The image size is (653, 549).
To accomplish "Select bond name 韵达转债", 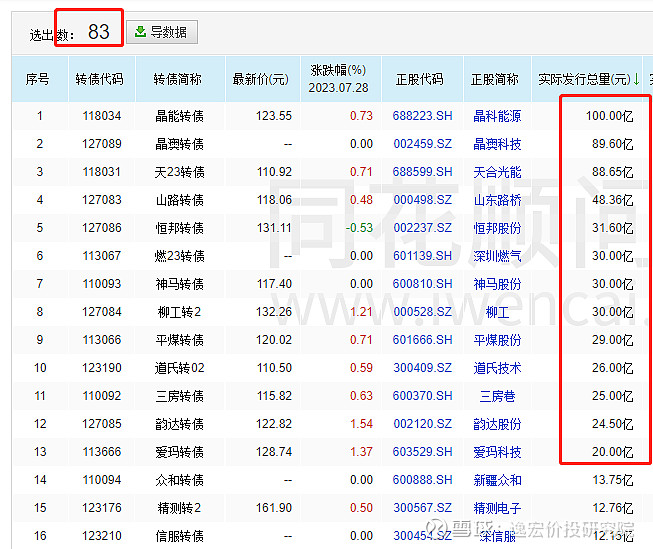I will [179, 424].
